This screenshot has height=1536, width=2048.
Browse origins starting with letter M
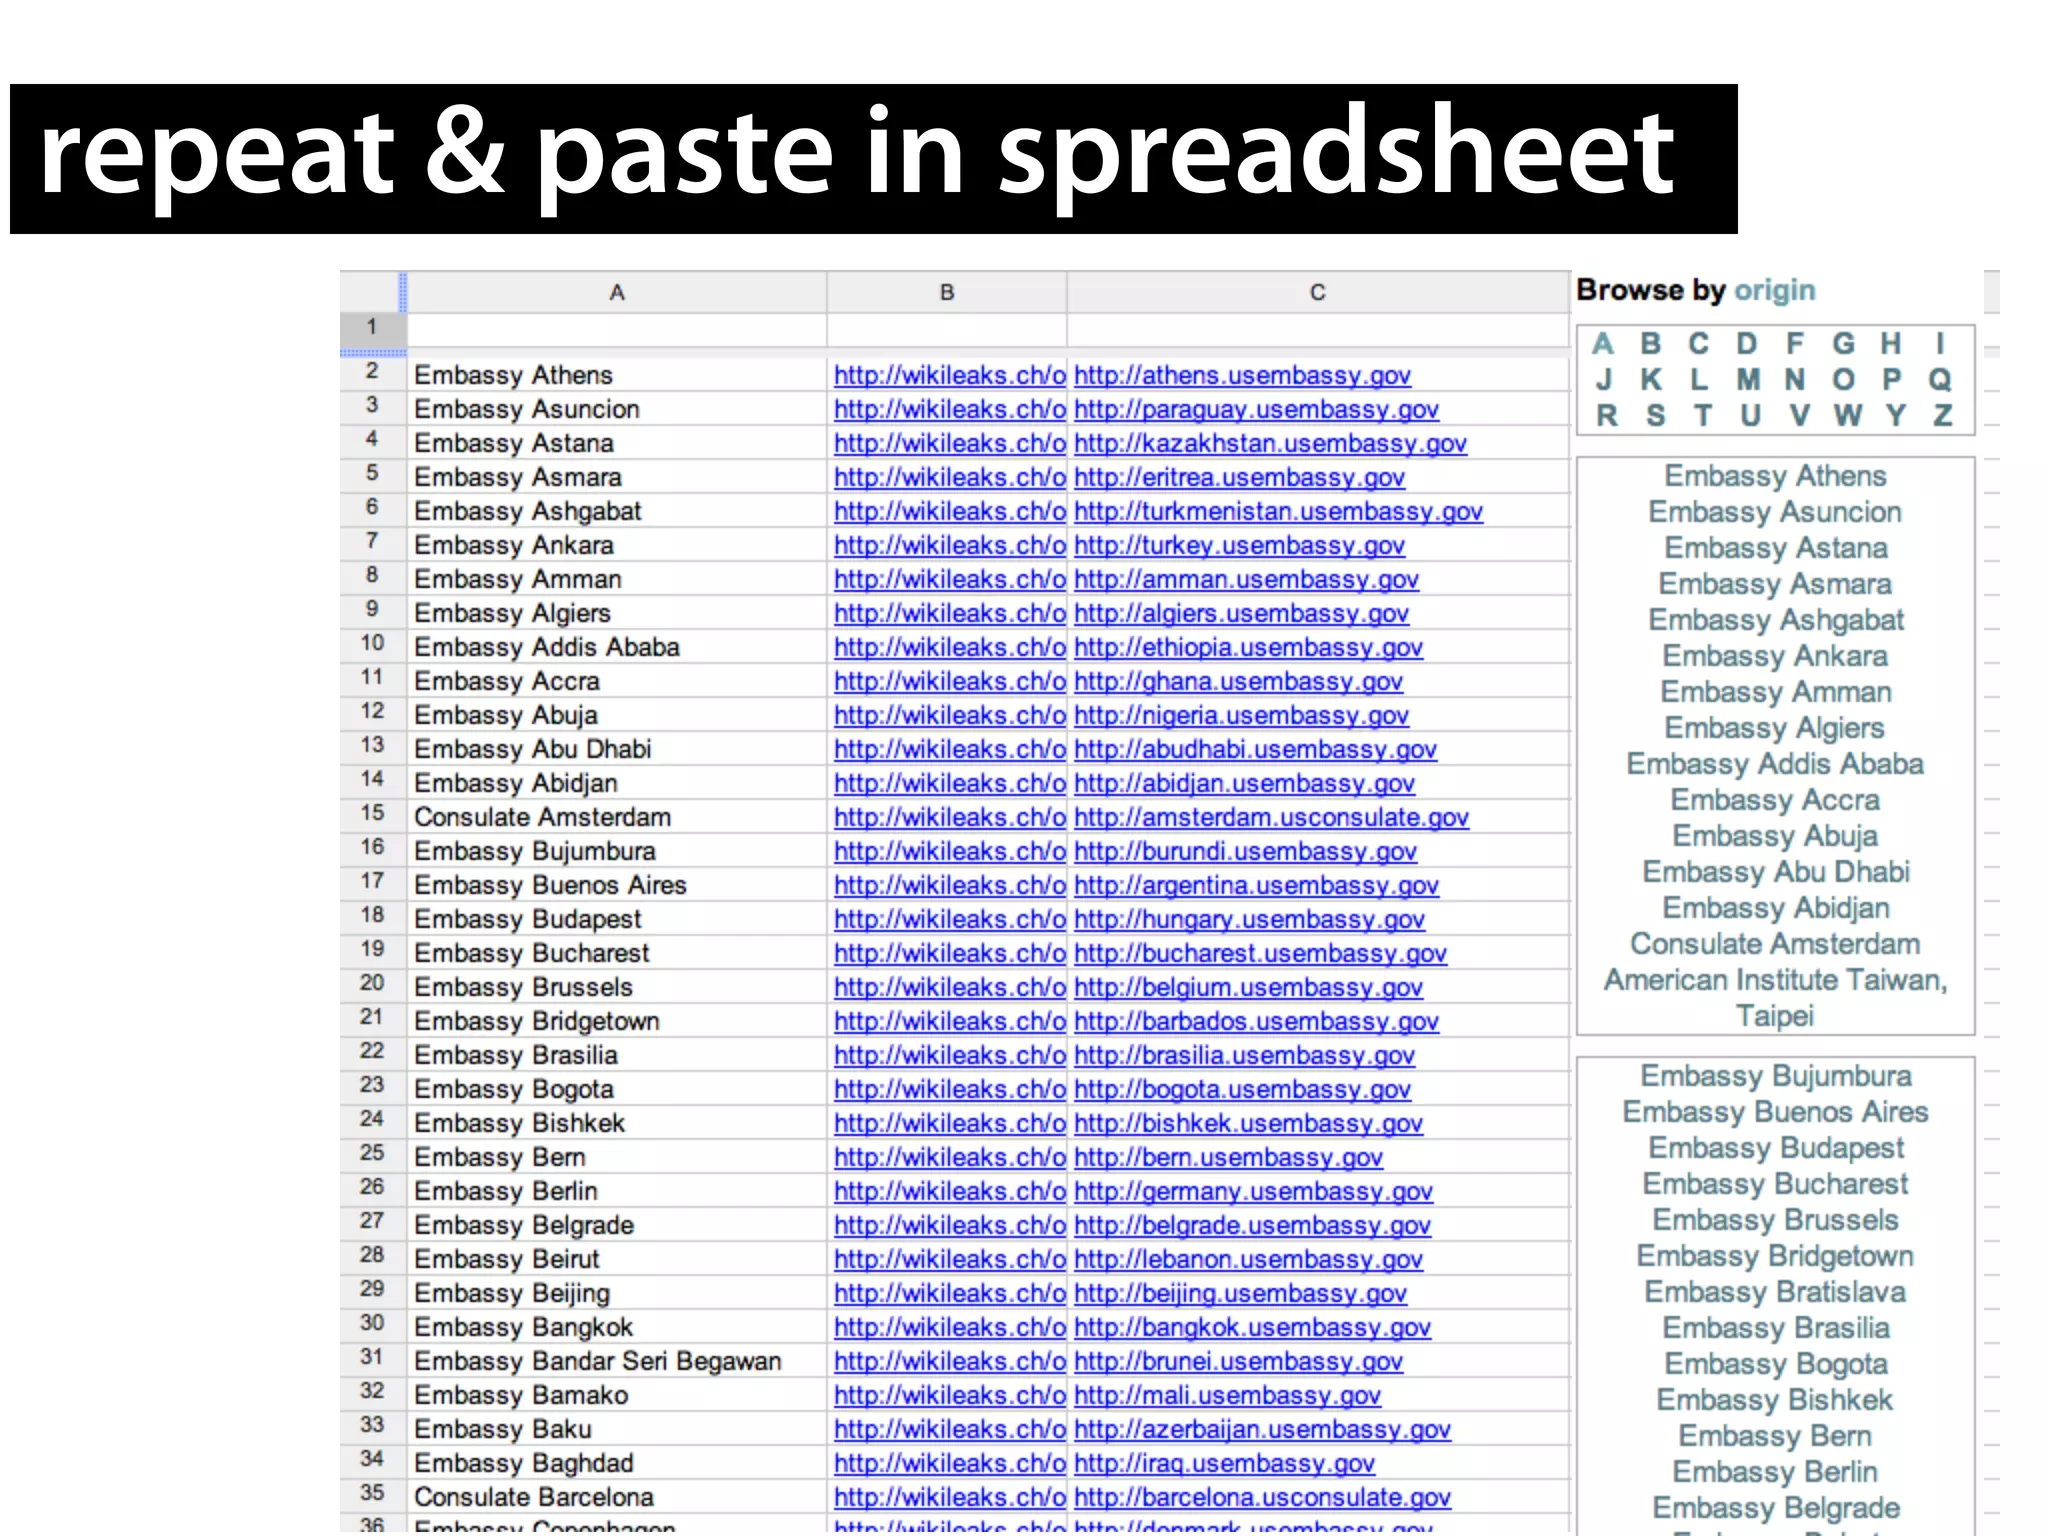pos(1748,380)
